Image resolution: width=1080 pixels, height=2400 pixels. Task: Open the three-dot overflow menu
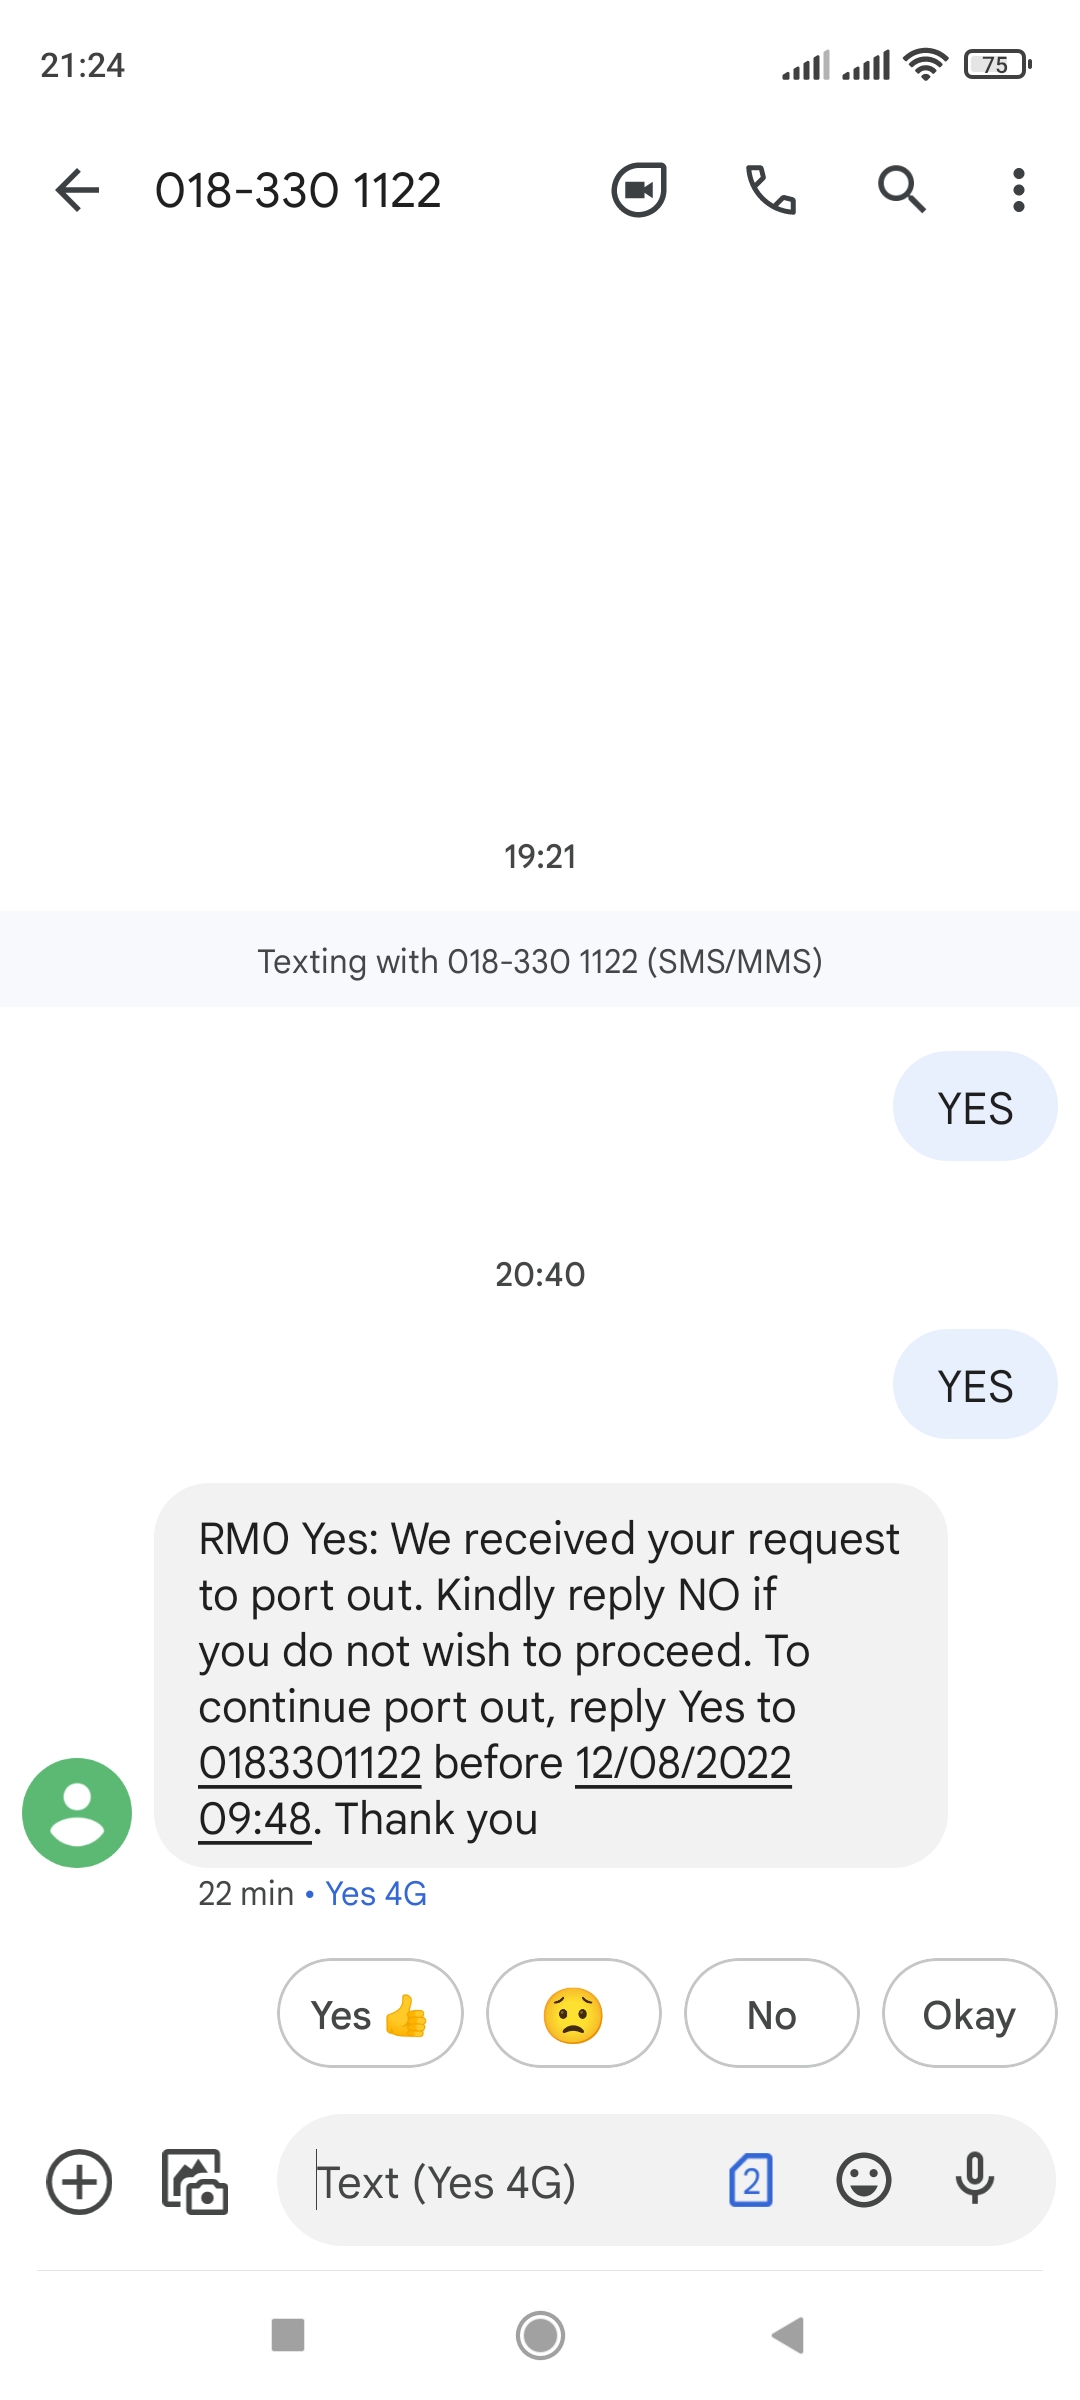point(1018,190)
